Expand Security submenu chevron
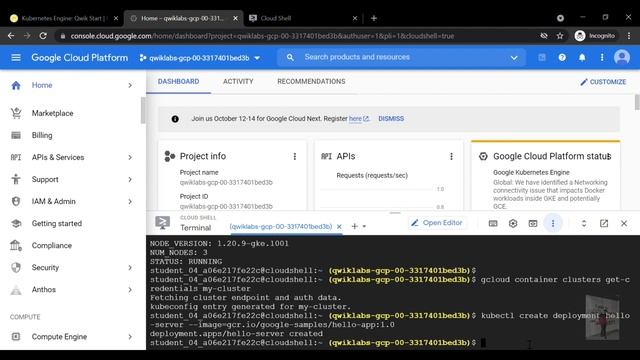Viewport: 640px width, 360px height. [130, 268]
